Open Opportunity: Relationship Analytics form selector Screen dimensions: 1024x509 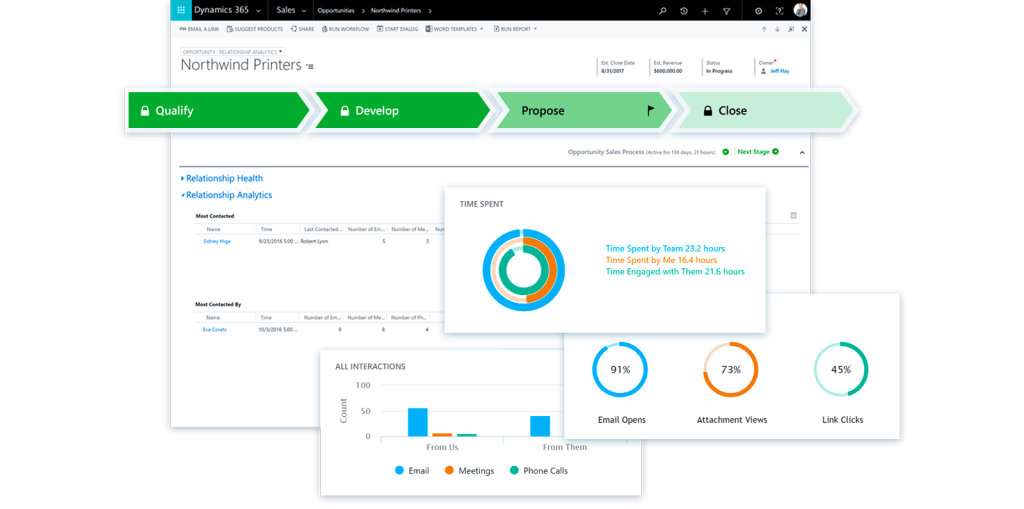(x=233, y=51)
